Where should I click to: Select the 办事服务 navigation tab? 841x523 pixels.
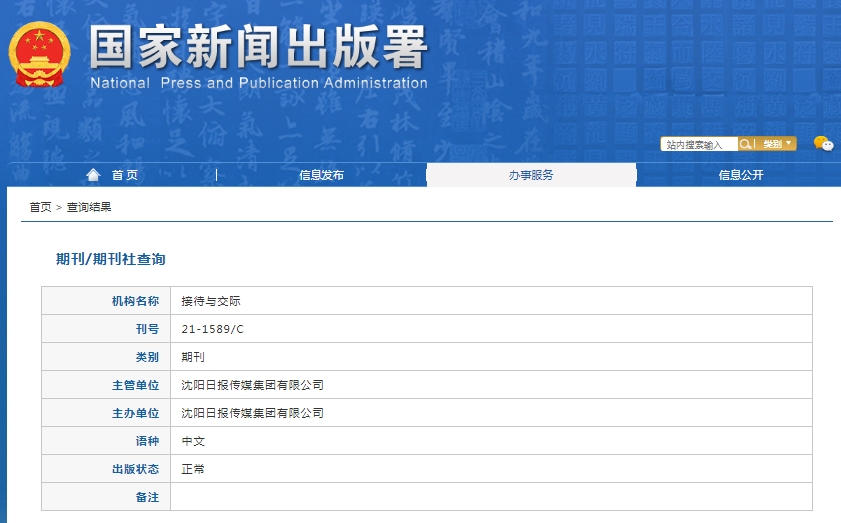531,175
